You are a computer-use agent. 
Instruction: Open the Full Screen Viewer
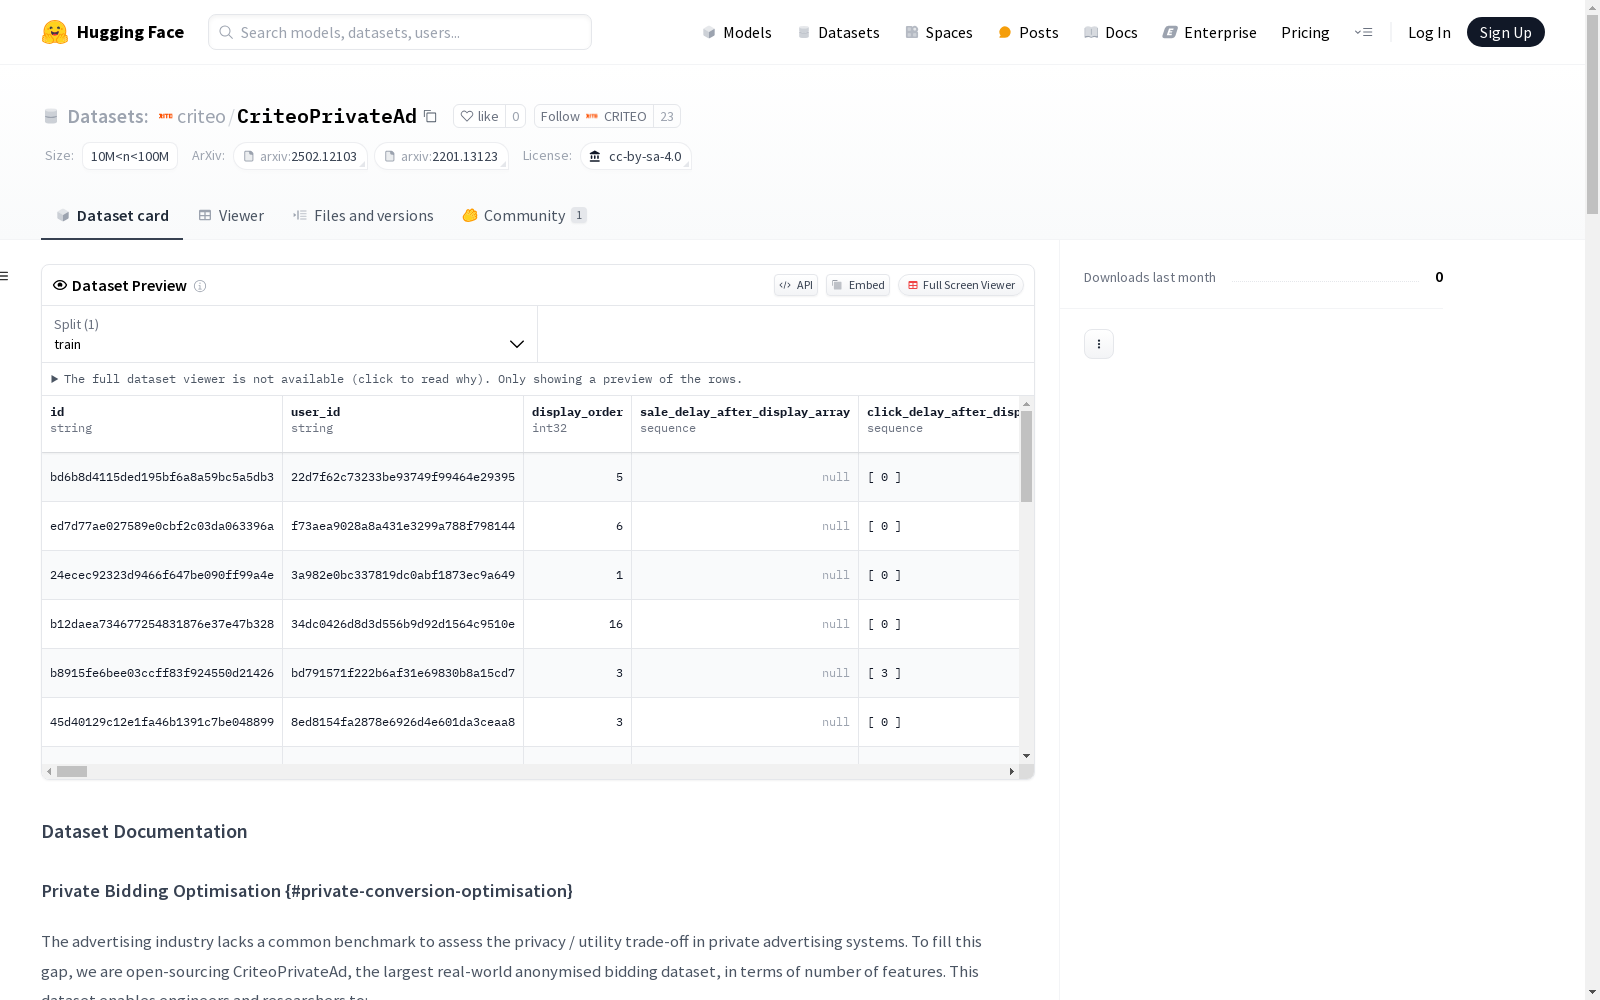pyautogui.click(x=961, y=285)
